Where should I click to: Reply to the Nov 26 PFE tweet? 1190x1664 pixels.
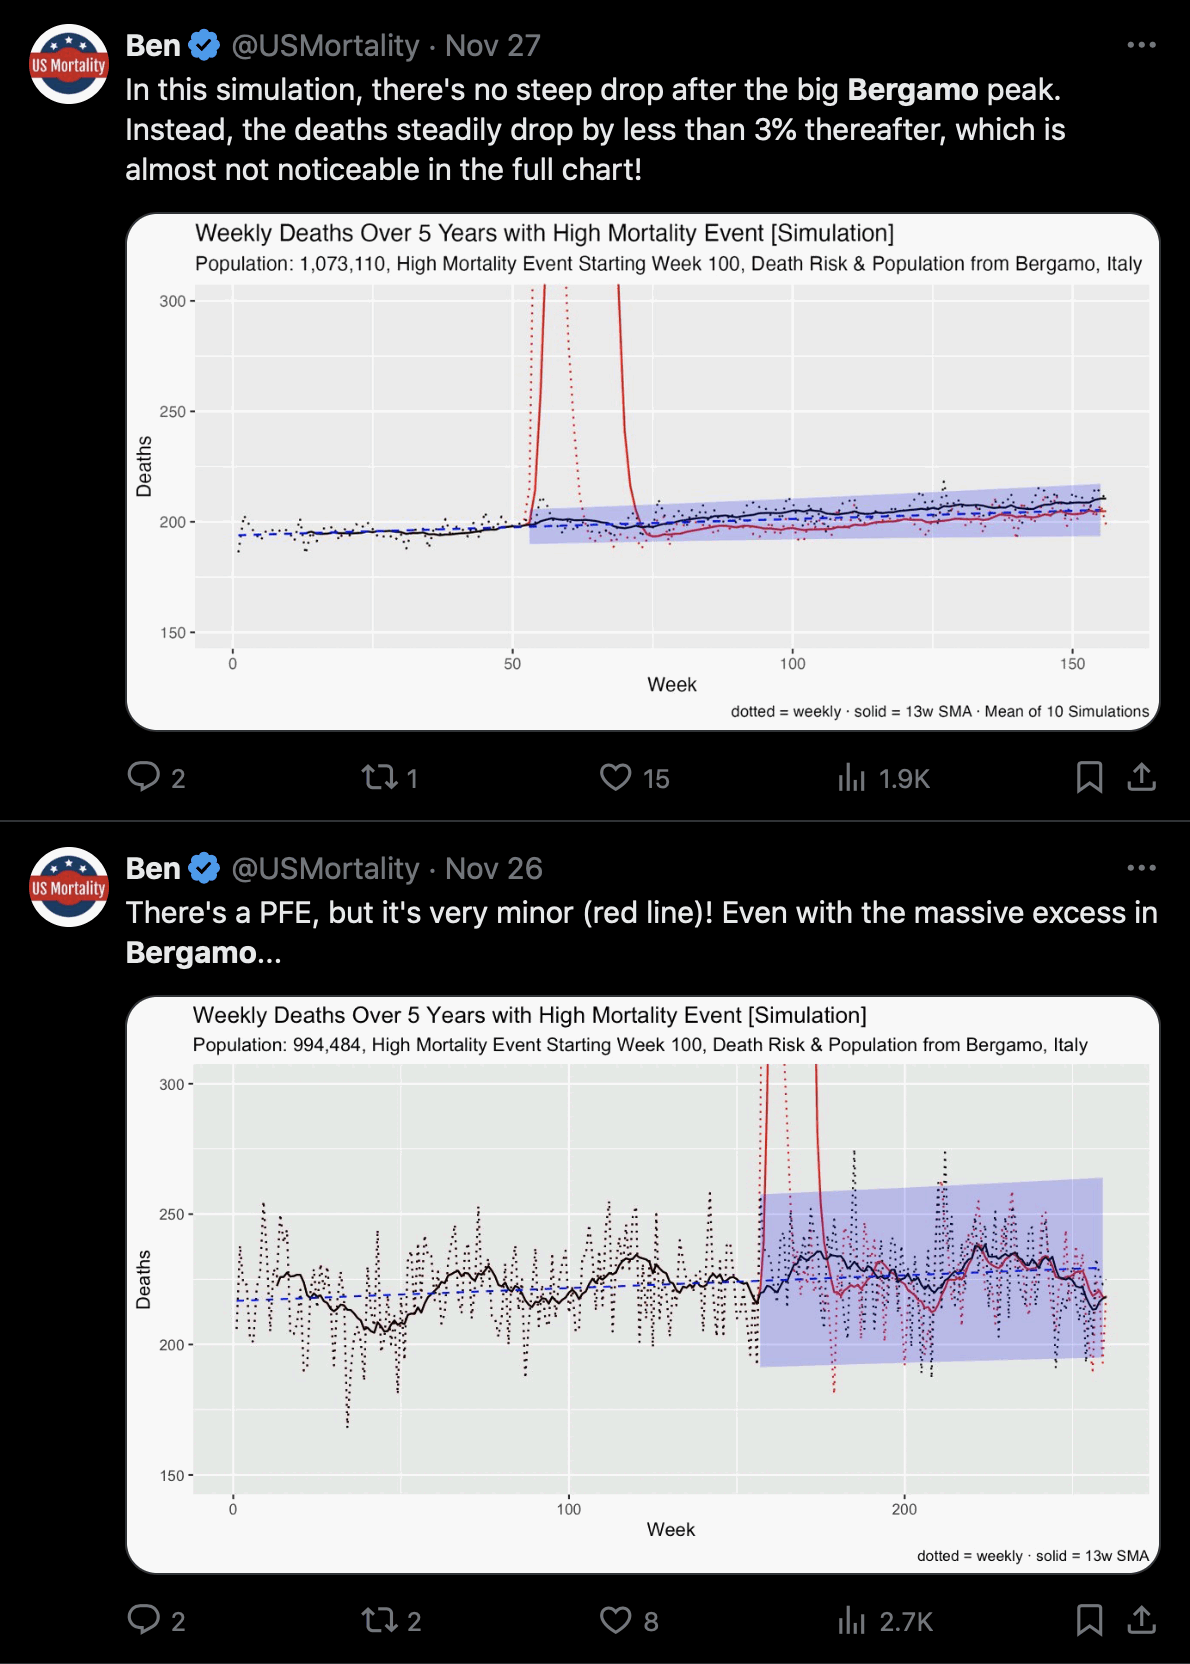[144, 1619]
